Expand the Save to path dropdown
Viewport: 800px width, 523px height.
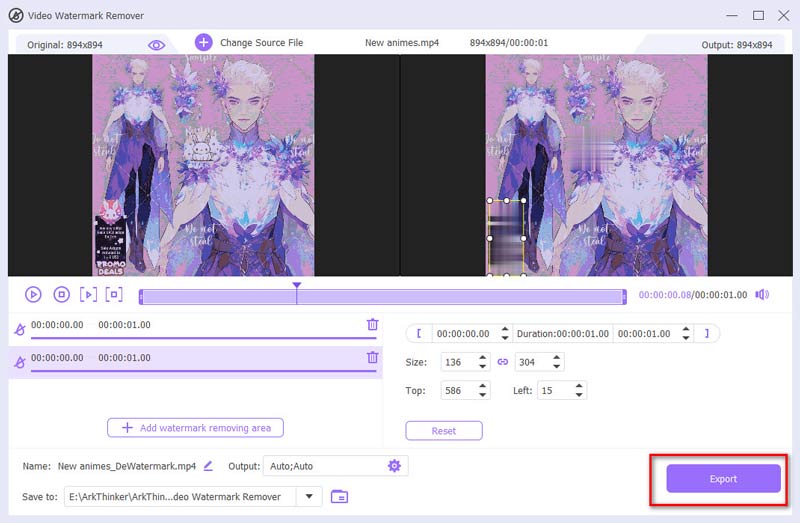click(x=309, y=496)
